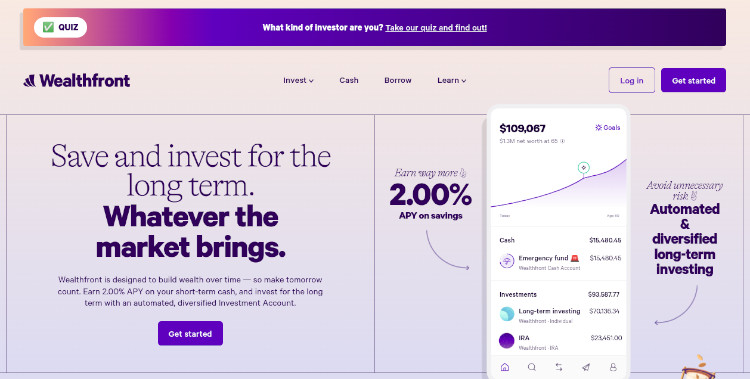Click the Long-term investing teal circle icon
This screenshot has height=379, width=750.
click(507, 314)
